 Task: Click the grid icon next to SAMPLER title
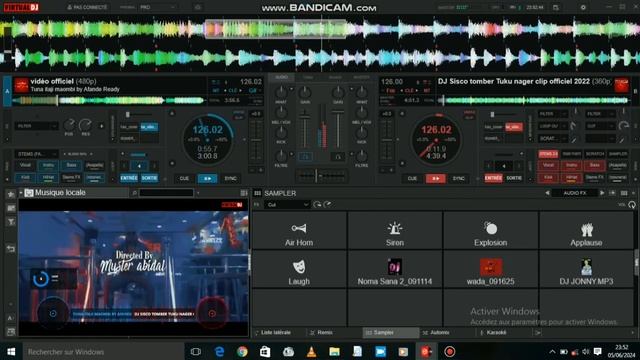[257, 193]
